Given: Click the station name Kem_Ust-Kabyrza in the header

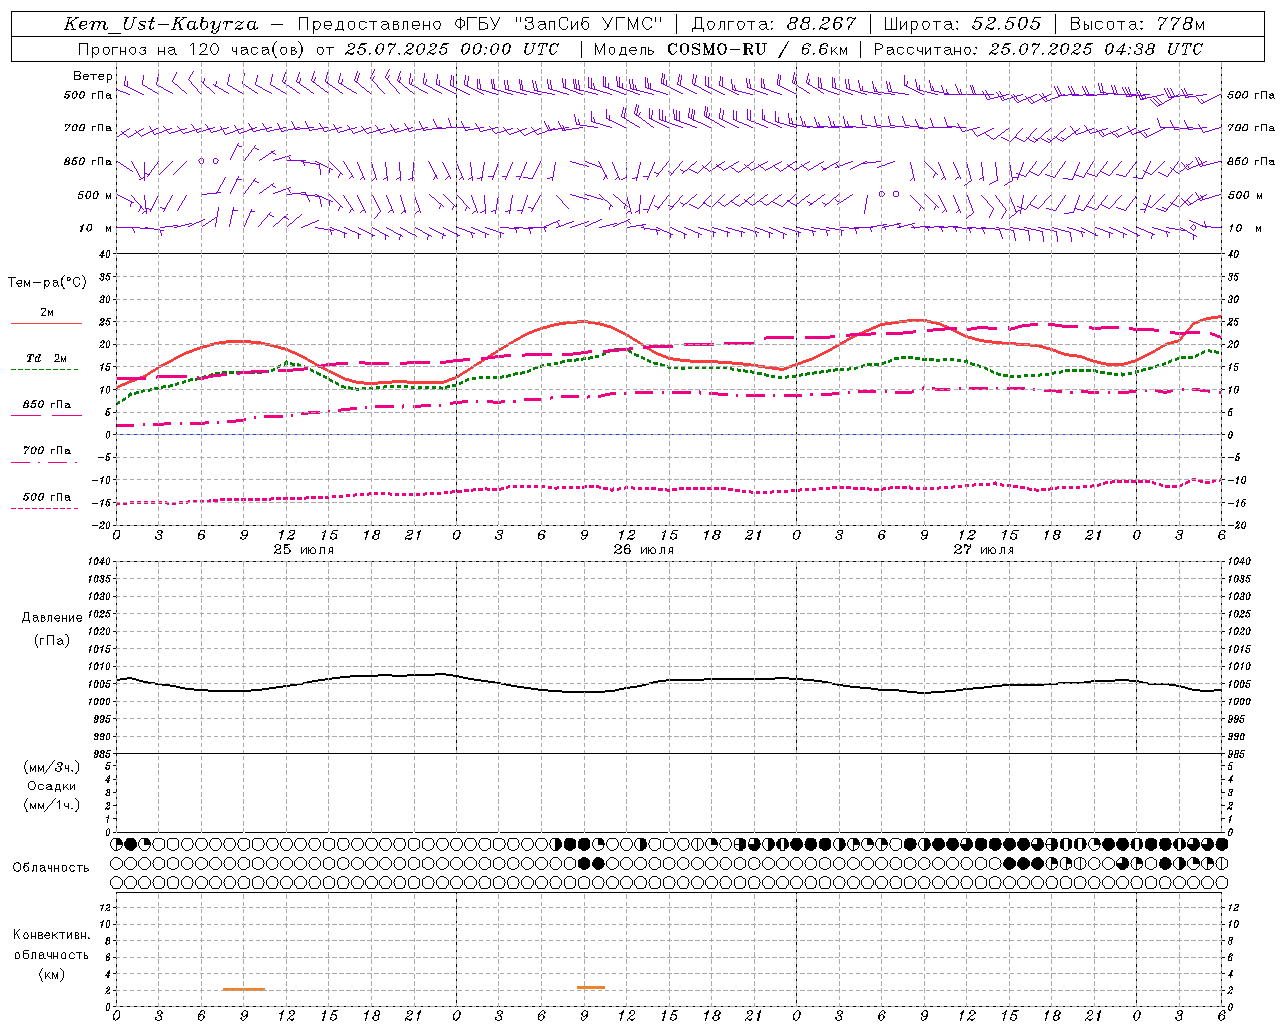Looking at the screenshot, I should [160, 24].
